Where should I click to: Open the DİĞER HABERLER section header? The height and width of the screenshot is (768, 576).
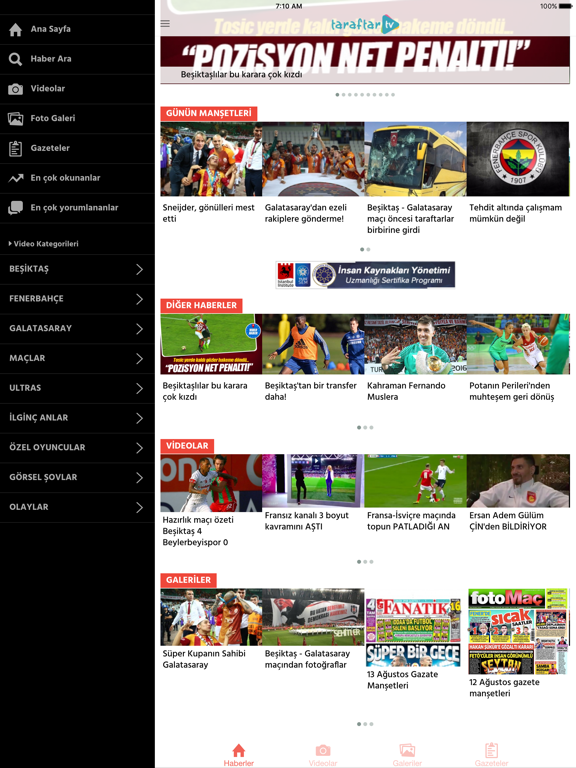(201, 305)
